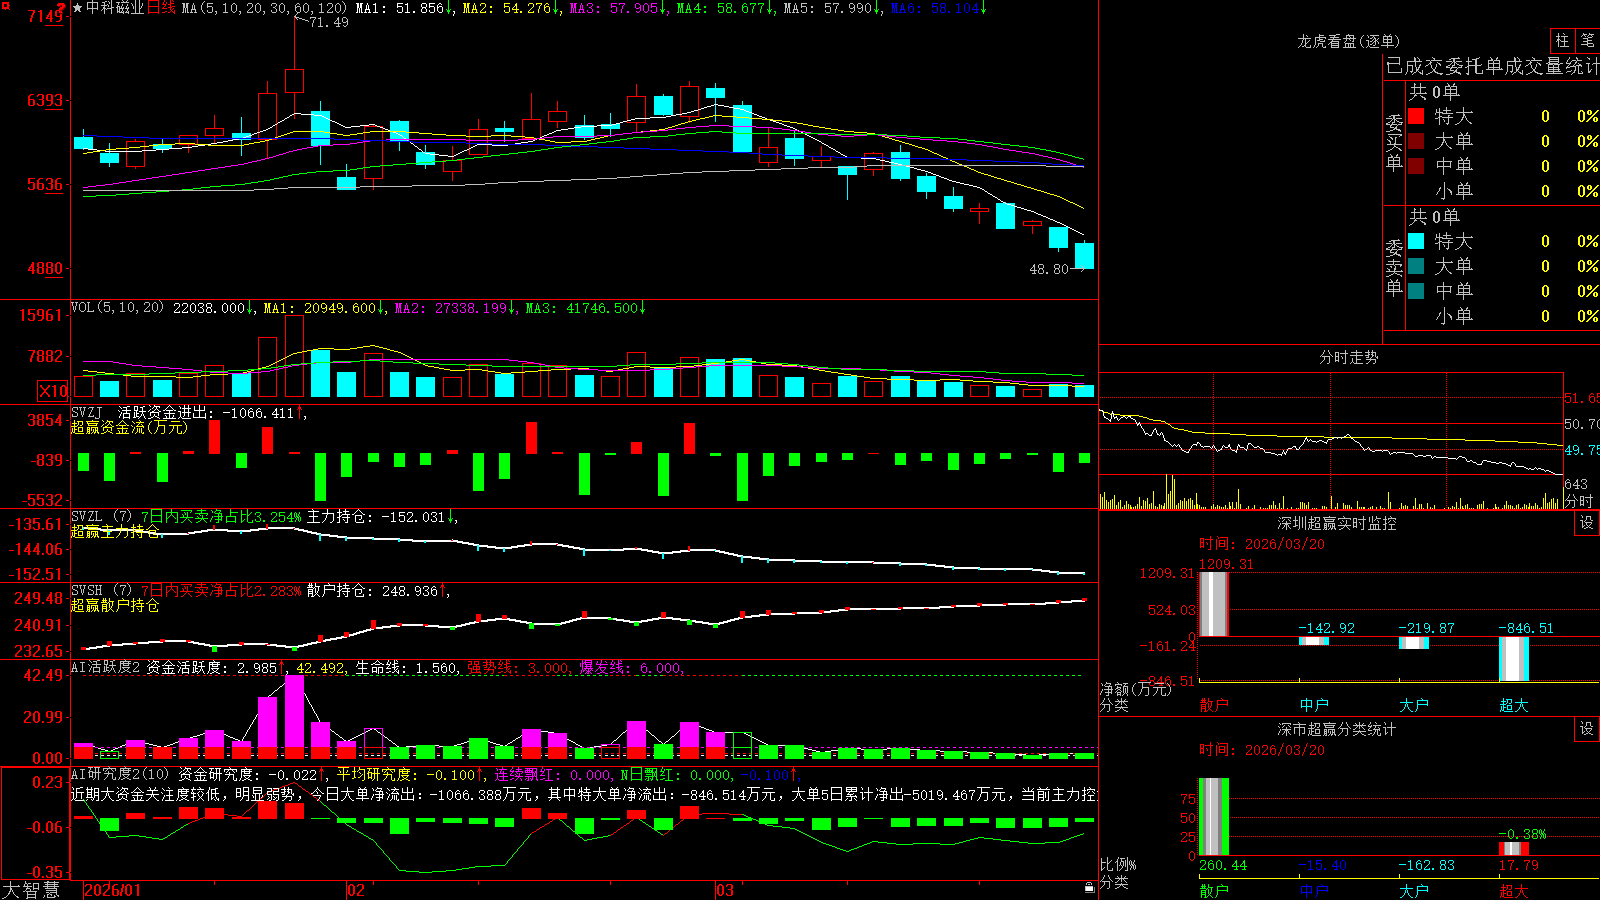Image resolution: width=1600 pixels, height=900 pixels.
Task: Click the 1209.31 散户 net amount bar
Action: click(1214, 604)
